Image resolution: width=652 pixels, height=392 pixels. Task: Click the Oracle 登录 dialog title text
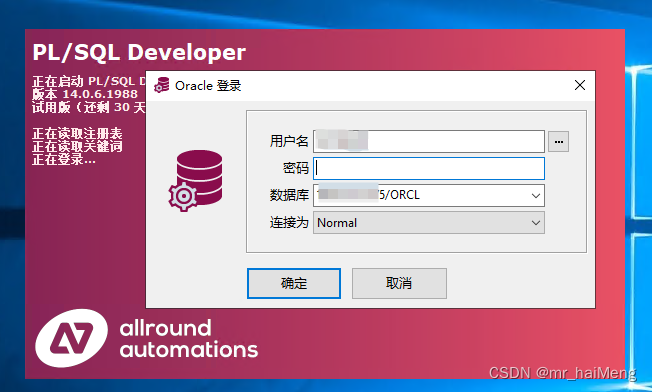(208, 86)
